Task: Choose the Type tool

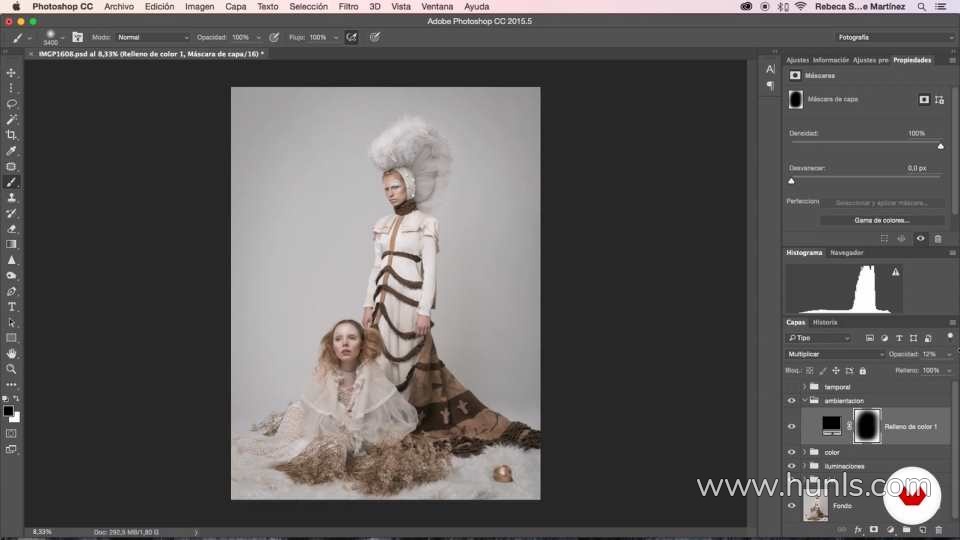Action: click(12, 307)
